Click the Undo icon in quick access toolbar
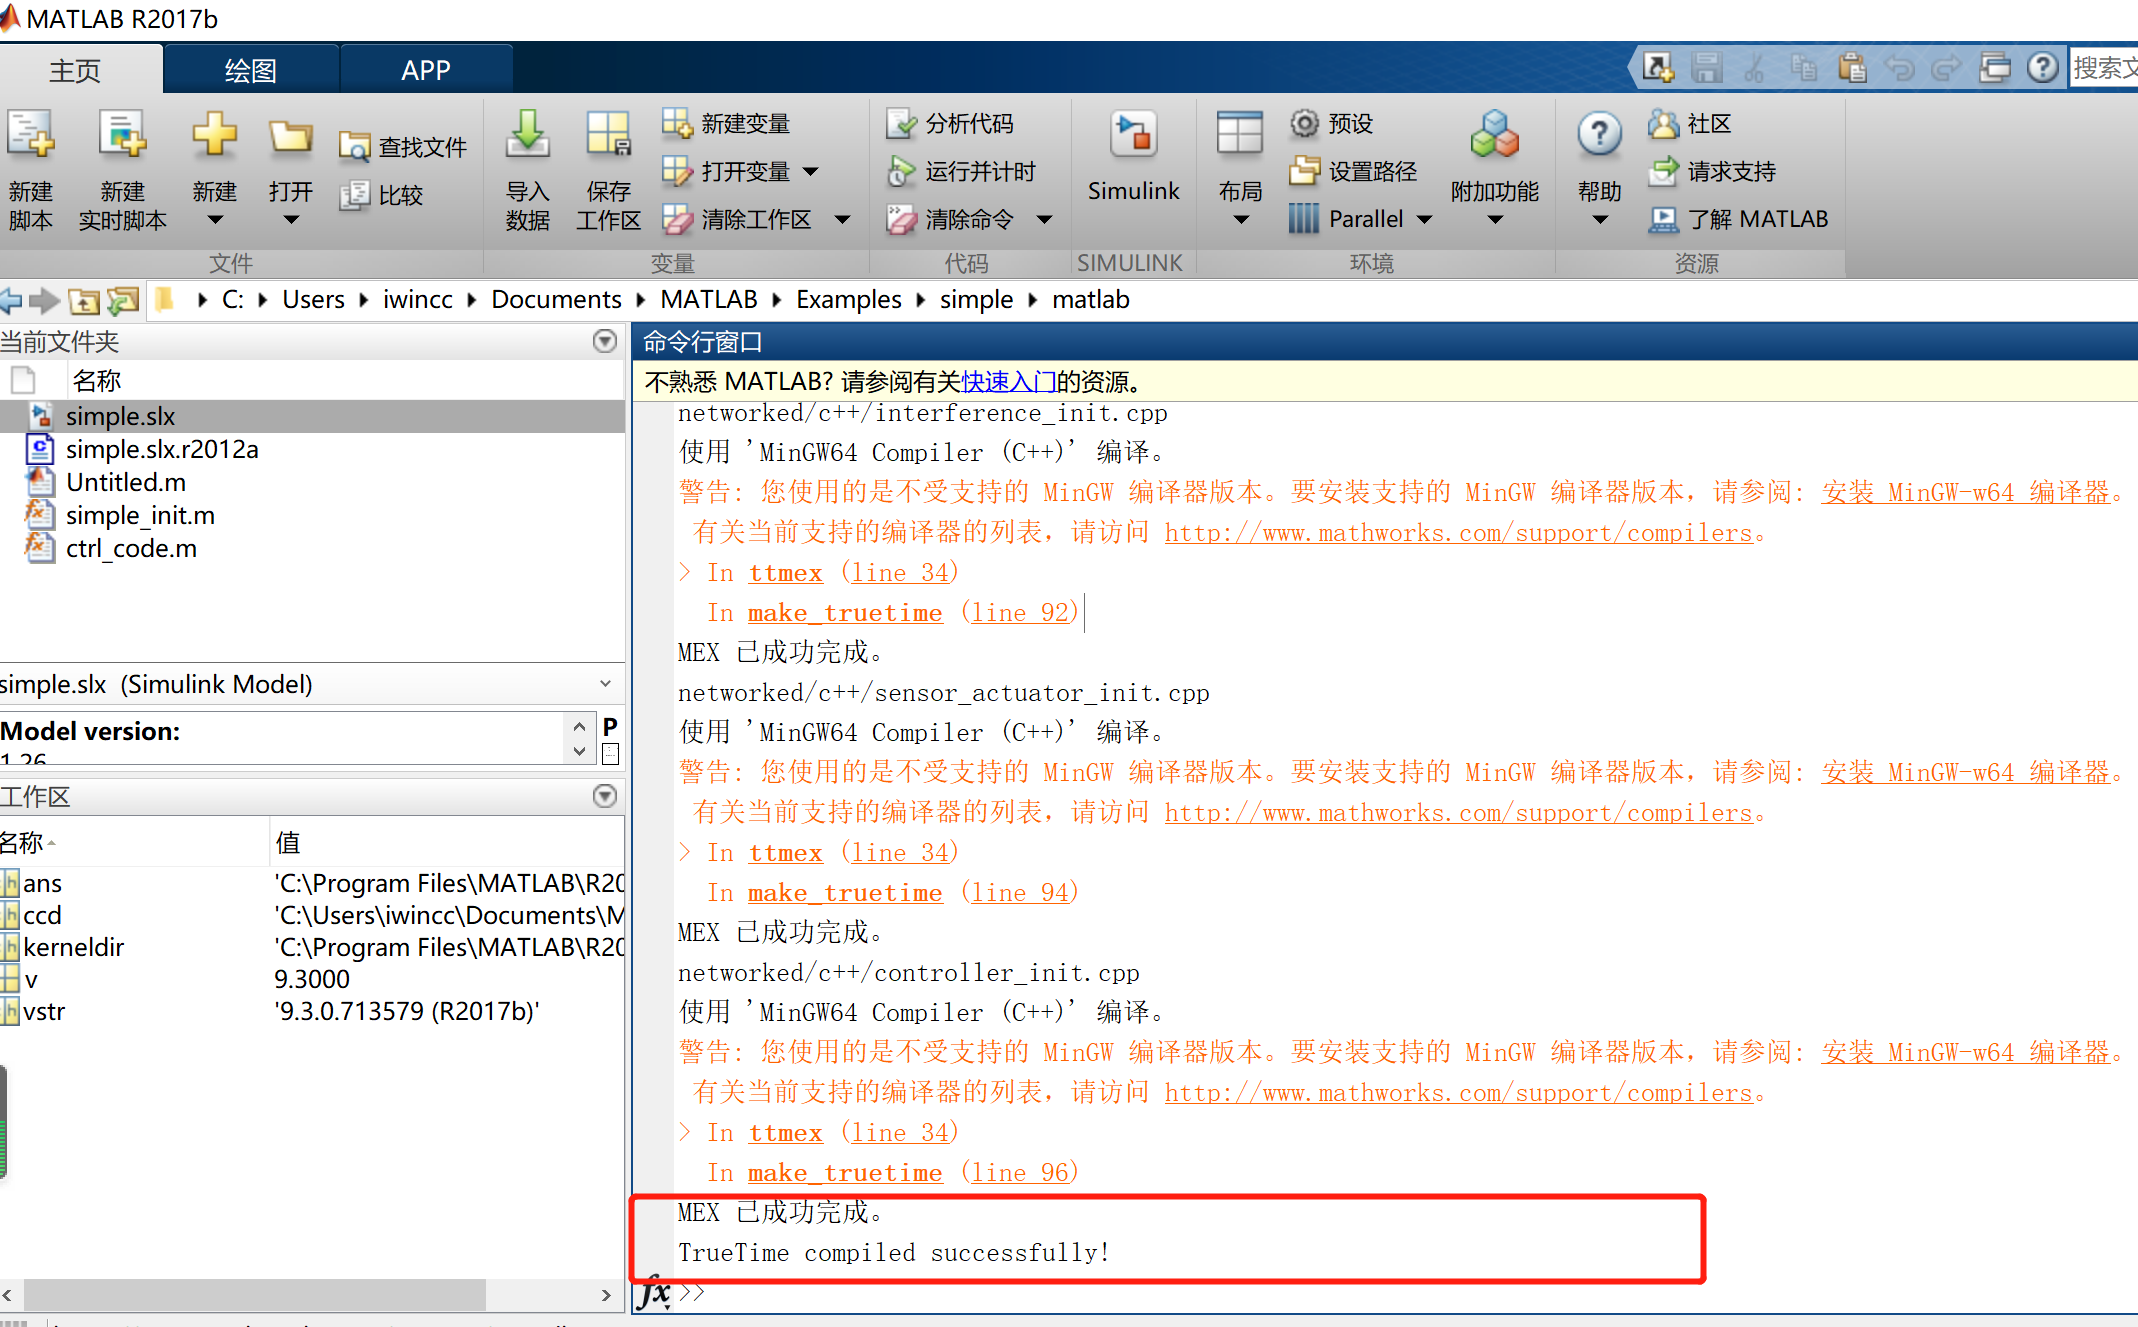This screenshot has height=1327, width=2138. (1900, 68)
